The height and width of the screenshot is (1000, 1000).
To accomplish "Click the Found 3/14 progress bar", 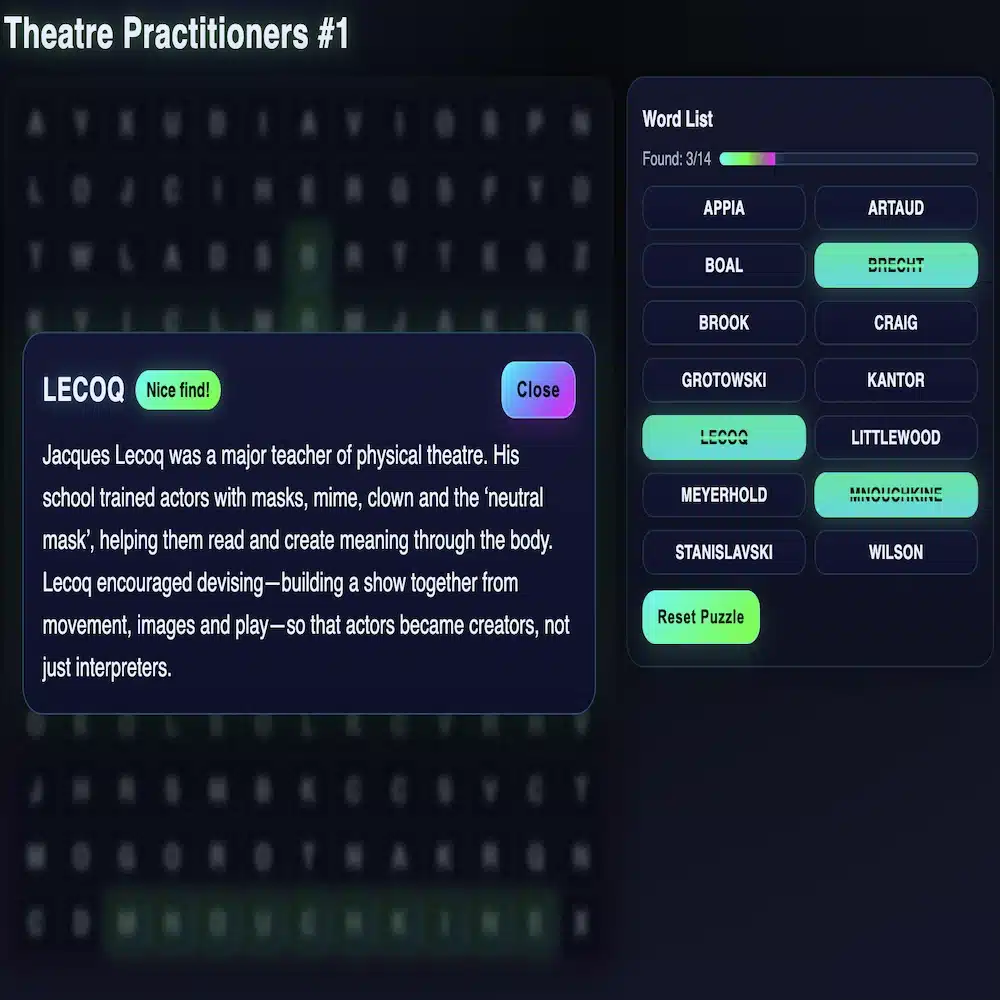I will (848, 158).
